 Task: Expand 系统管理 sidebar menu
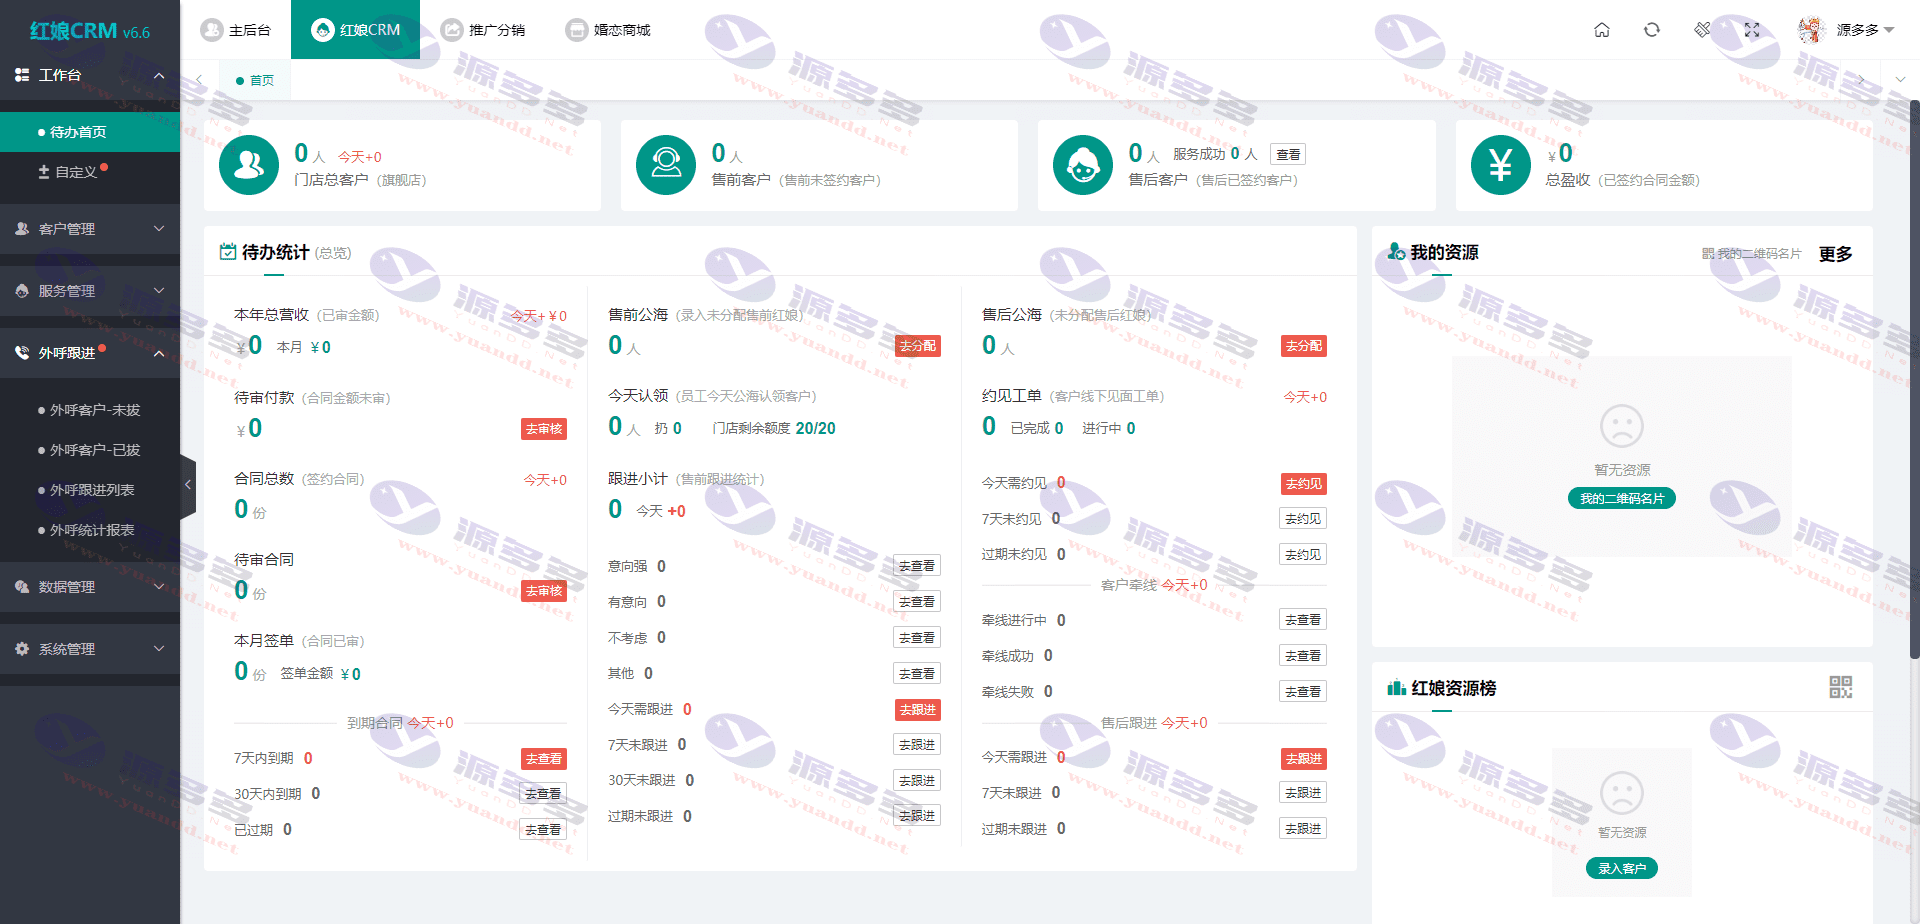coord(90,649)
